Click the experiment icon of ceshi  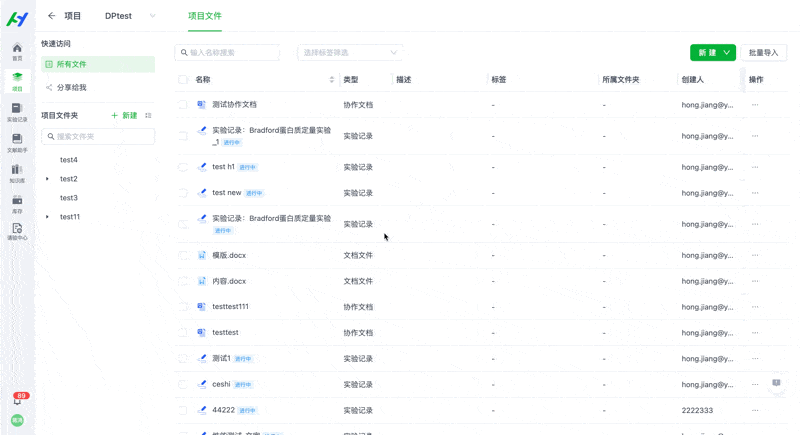click(x=202, y=384)
